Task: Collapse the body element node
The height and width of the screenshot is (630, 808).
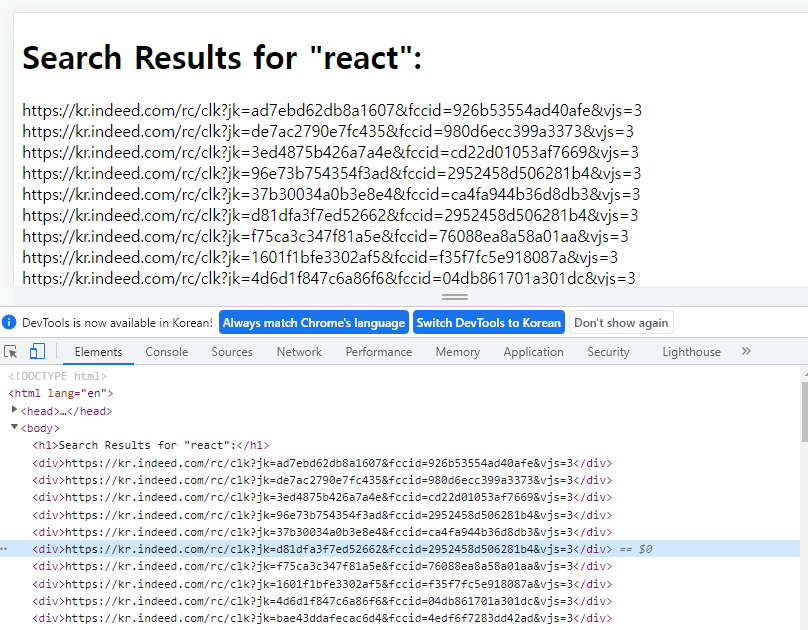Action: (14, 427)
